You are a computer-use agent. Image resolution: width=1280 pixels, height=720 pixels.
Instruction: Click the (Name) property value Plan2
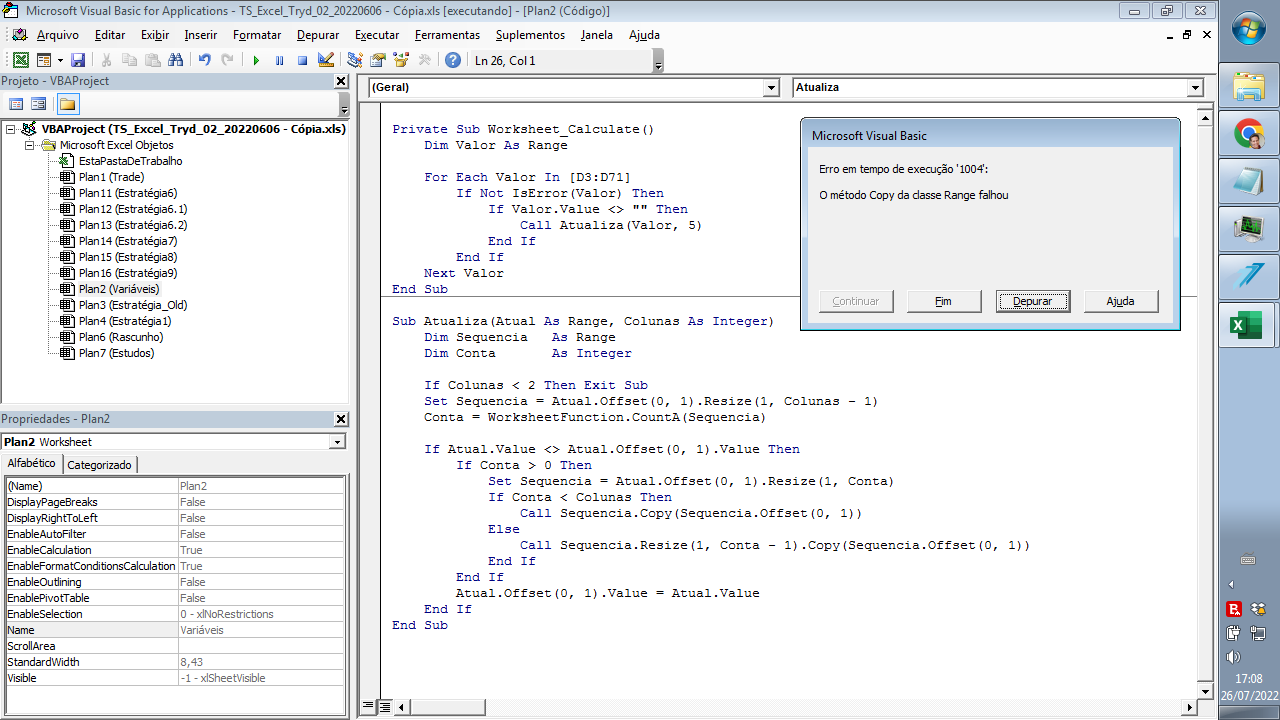261,486
